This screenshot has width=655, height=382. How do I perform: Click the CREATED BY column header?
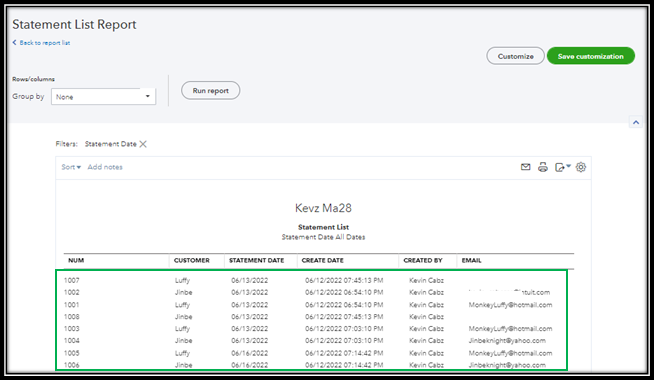[423, 260]
